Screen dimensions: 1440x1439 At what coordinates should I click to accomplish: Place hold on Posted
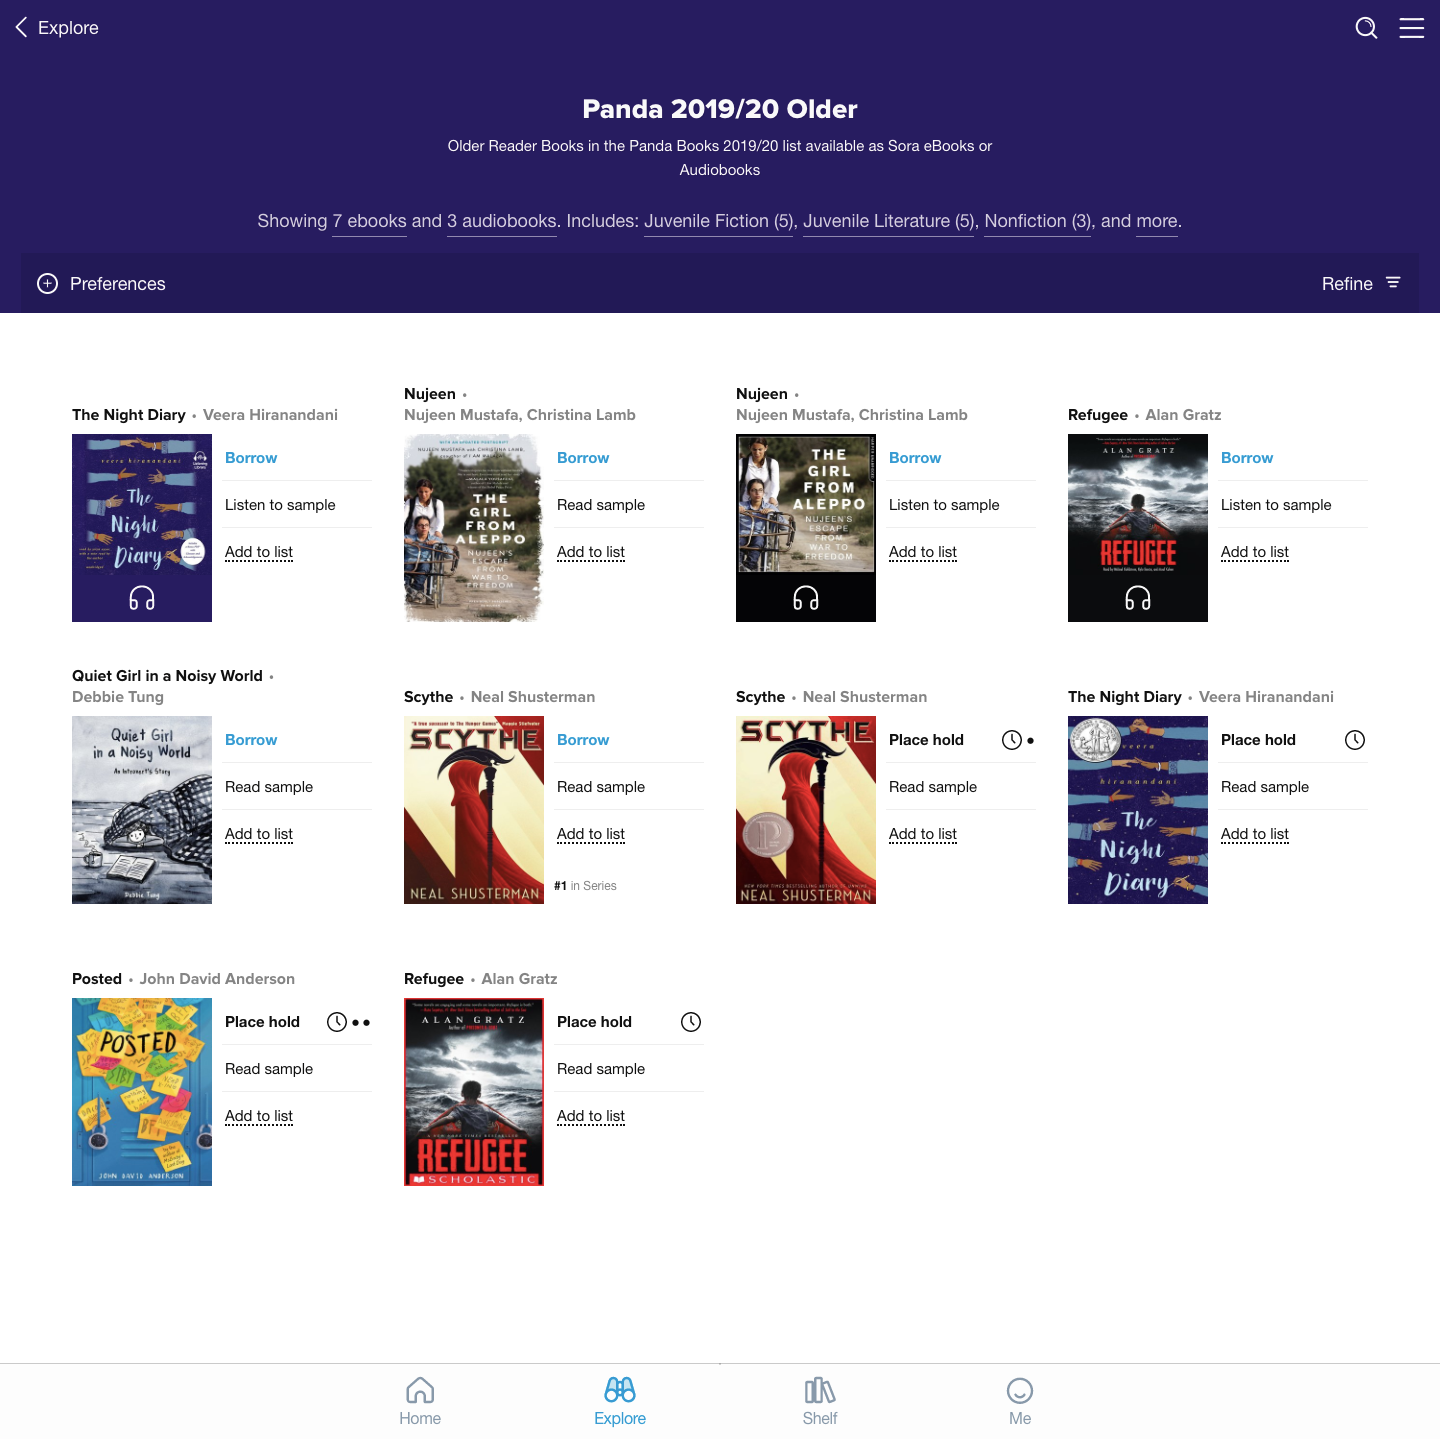click(262, 1022)
